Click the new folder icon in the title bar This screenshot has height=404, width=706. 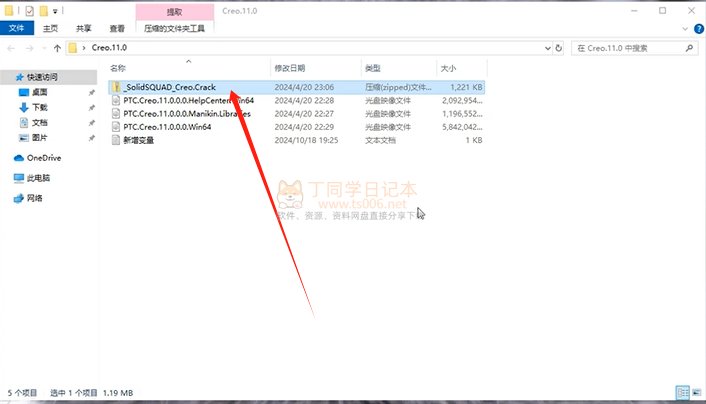click(x=44, y=11)
